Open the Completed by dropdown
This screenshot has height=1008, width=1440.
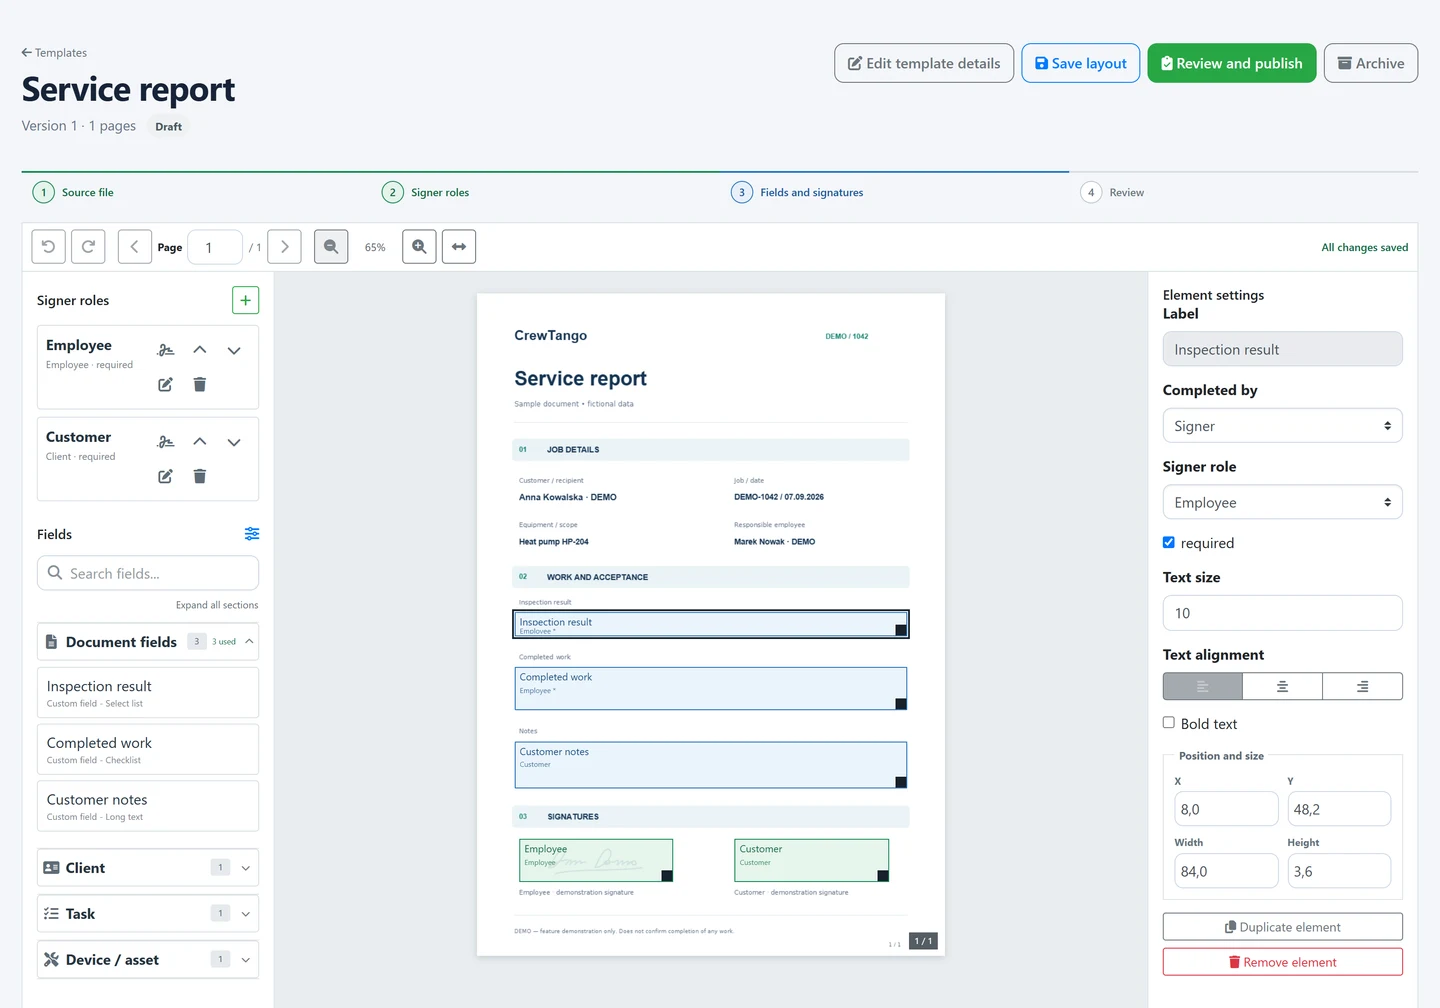(1283, 426)
